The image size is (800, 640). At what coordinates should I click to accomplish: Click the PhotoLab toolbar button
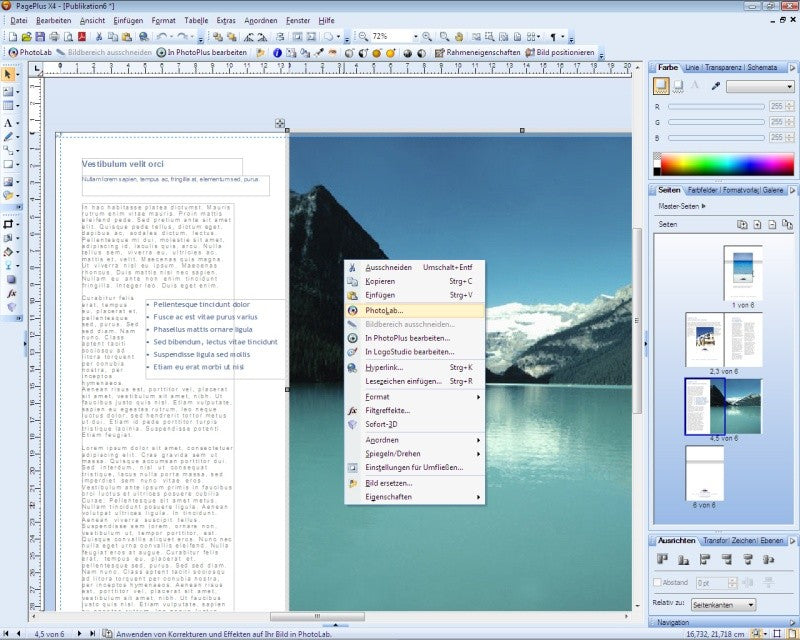pos(30,53)
